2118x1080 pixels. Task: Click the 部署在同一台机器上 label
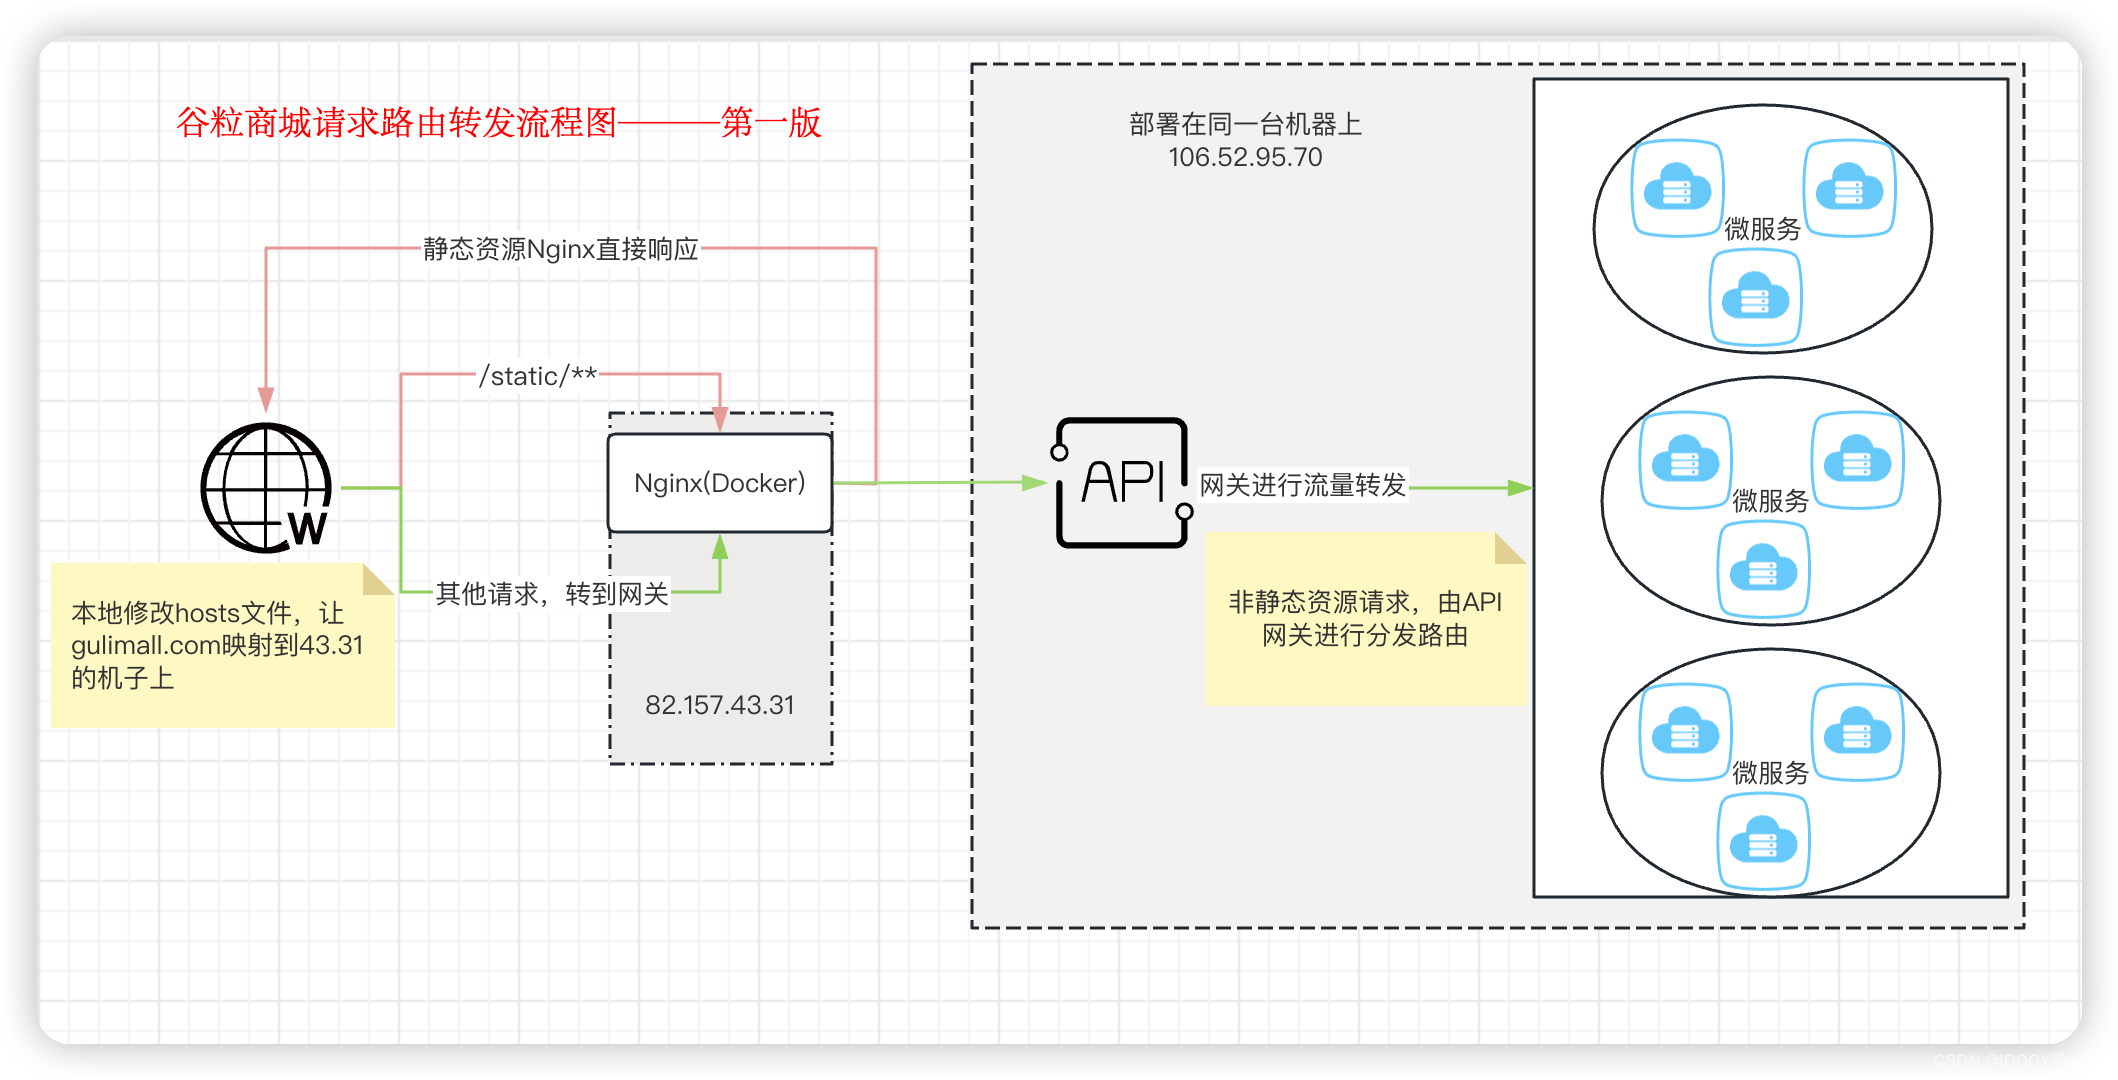point(1245,124)
